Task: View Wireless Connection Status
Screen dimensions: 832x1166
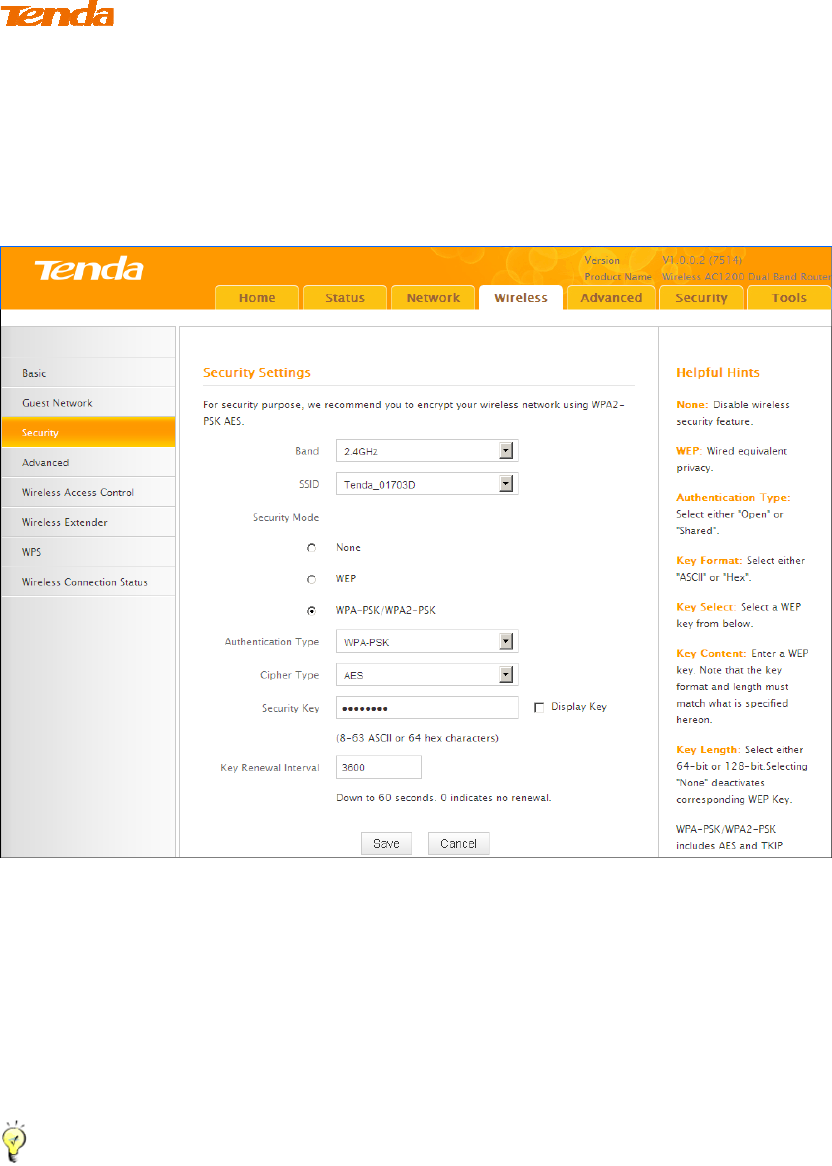Action: [x=88, y=581]
